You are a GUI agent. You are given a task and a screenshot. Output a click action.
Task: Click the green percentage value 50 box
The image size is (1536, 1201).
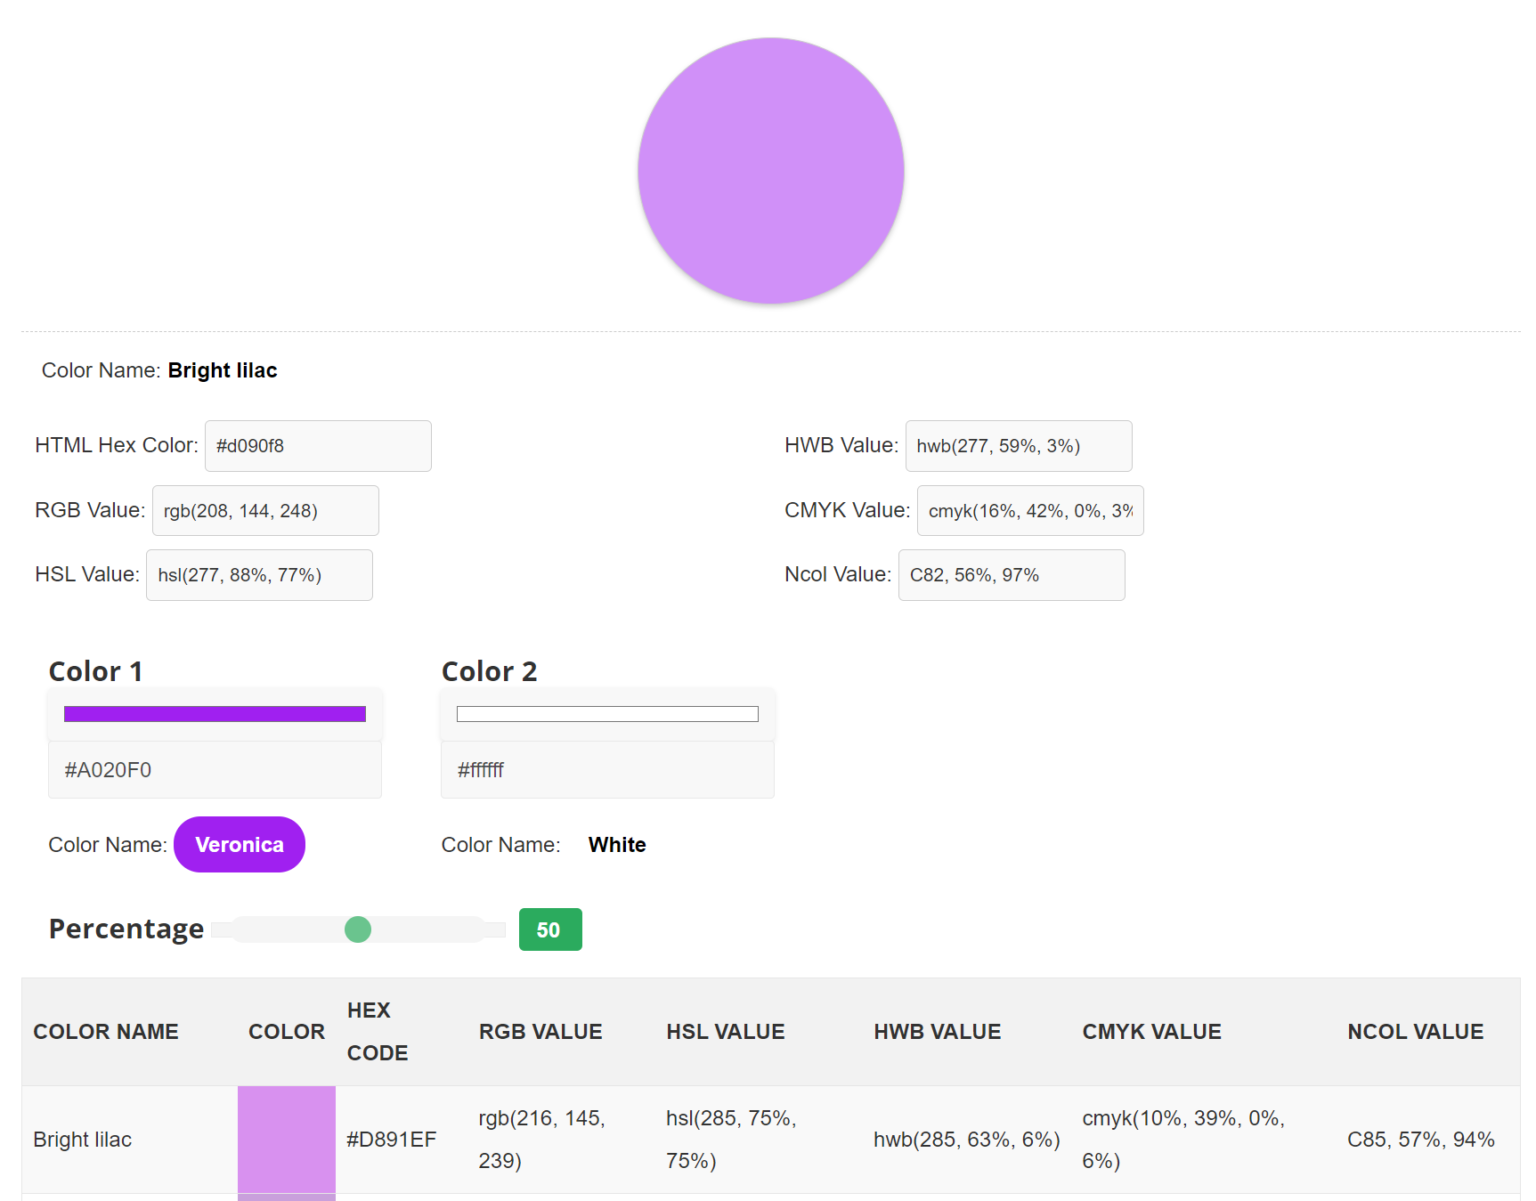pyautogui.click(x=550, y=930)
